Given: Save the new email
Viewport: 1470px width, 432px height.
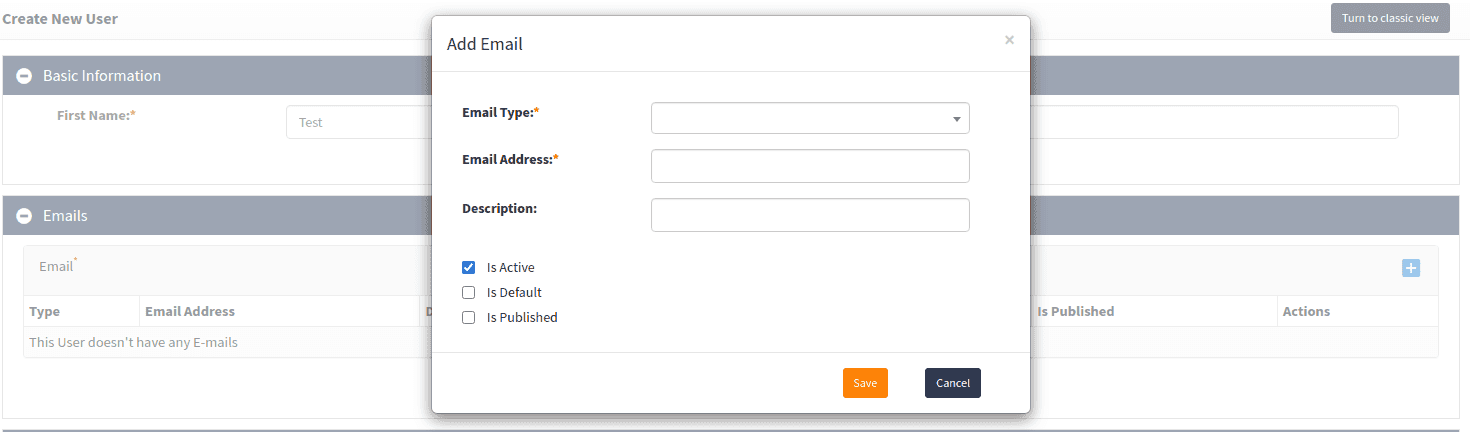Looking at the screenshot, I should pyautogui.click(x=865, y=383).
